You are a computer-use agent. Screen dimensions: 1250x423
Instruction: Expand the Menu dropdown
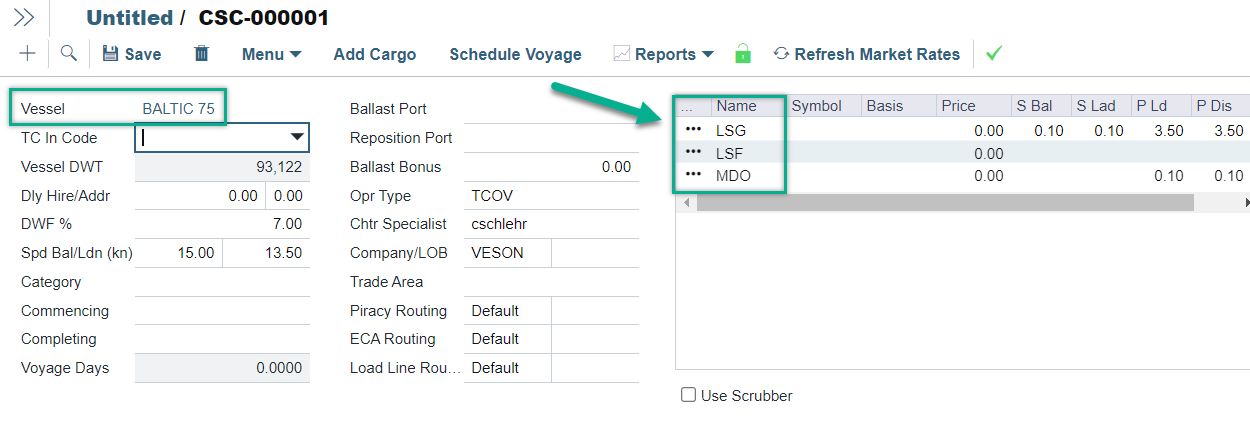click(271, 54)
